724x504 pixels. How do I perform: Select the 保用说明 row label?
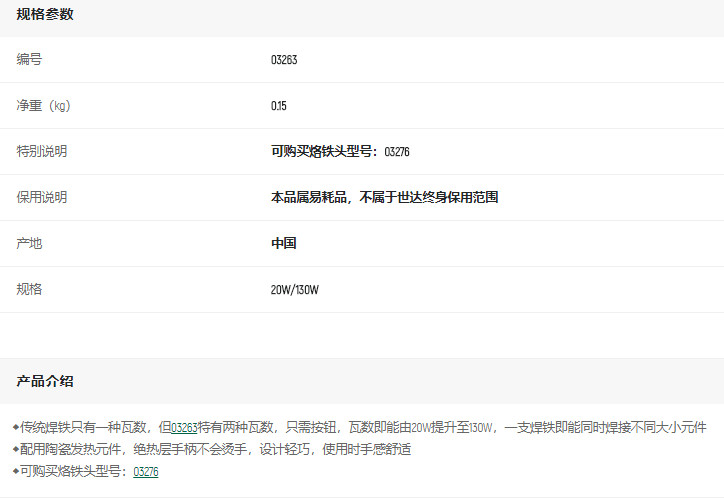tap(42, 198)
